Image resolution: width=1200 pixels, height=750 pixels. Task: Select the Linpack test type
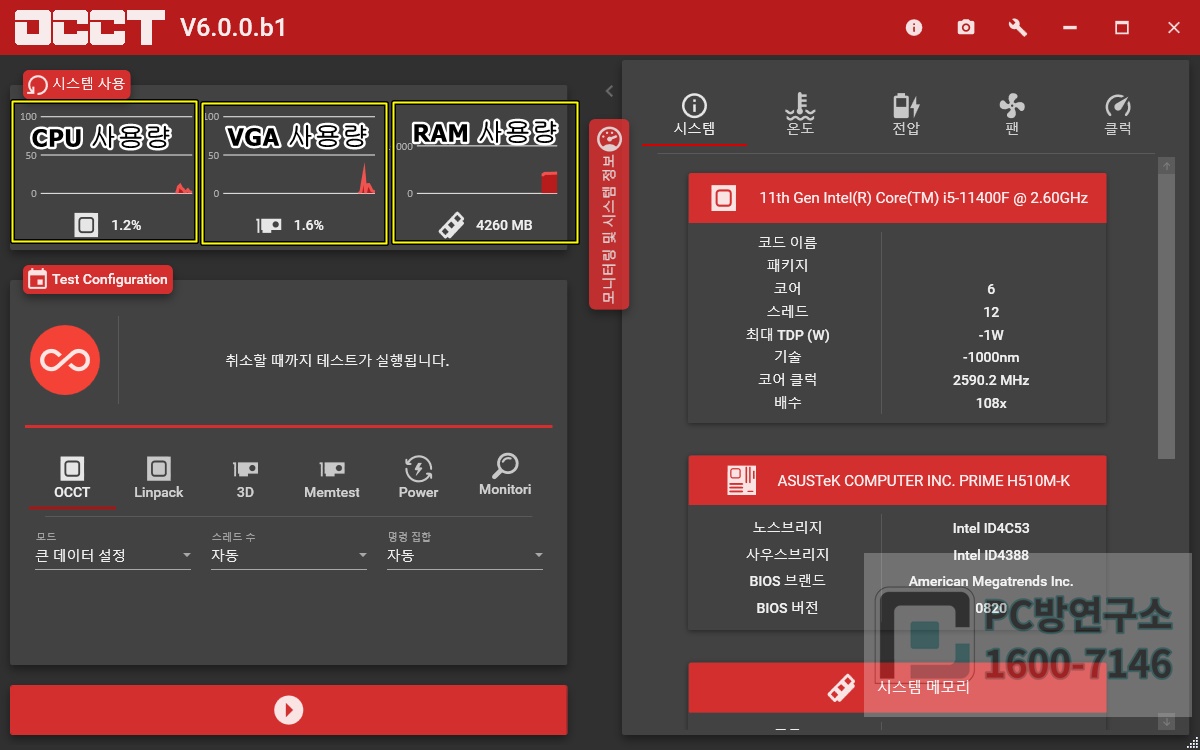pos(158,478)
